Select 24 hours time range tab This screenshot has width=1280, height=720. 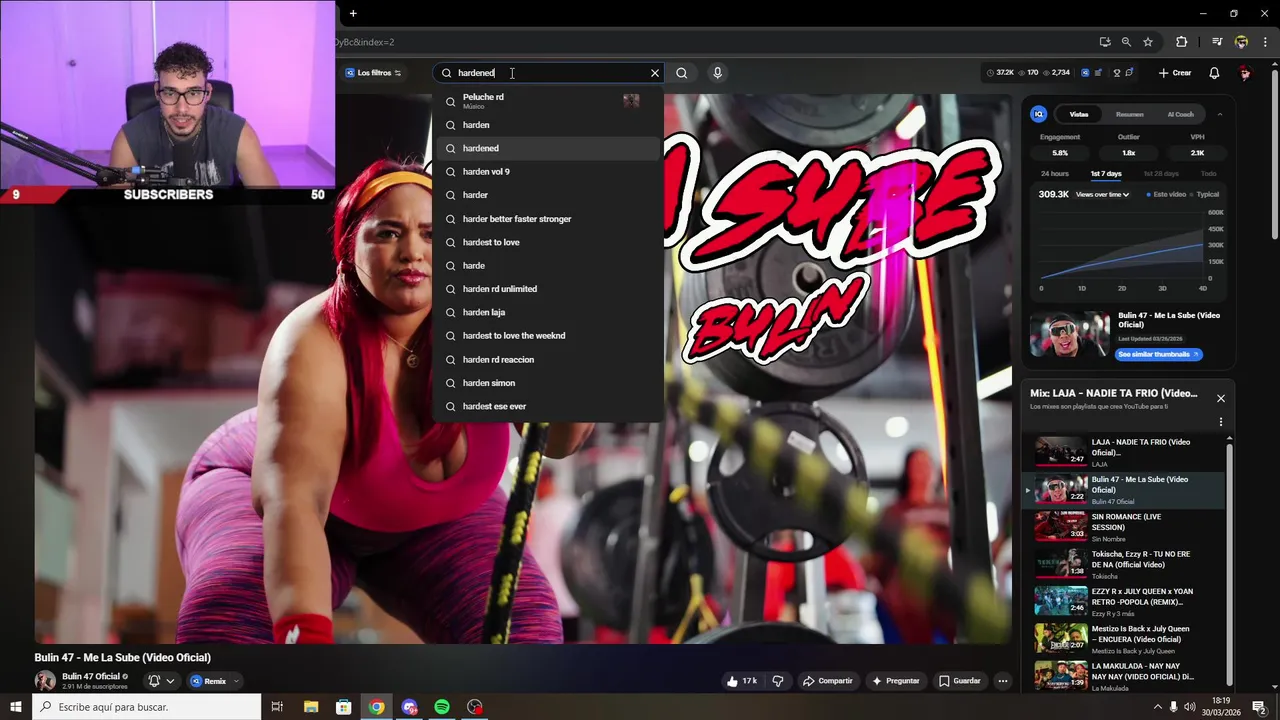tap(1054, 174)
